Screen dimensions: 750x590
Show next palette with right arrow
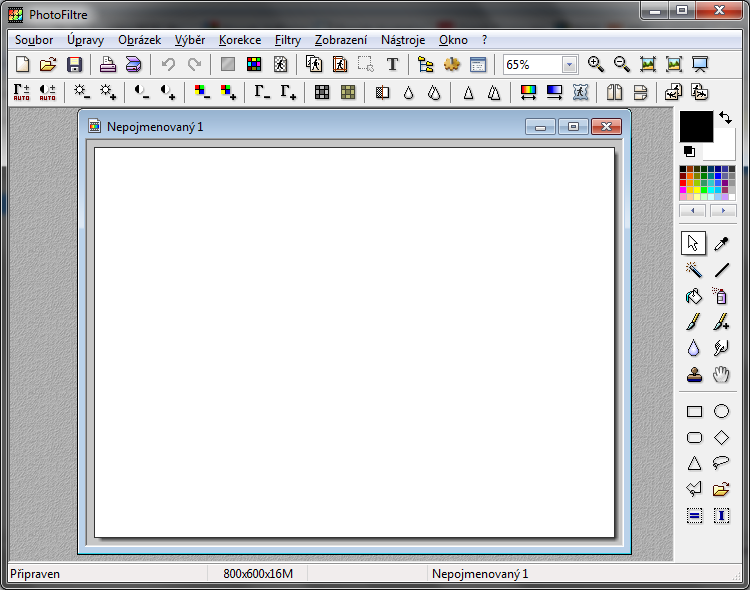point(723,211)
